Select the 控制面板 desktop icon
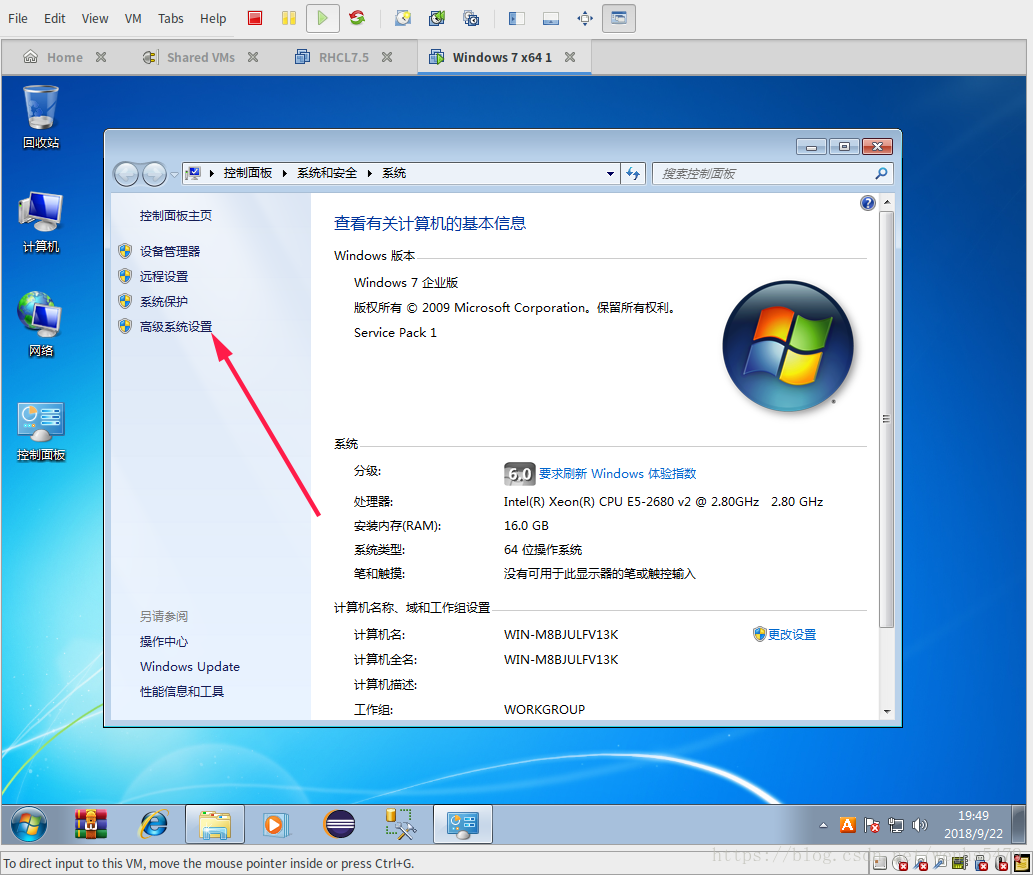1033x875 pixels. click(41, 431)
